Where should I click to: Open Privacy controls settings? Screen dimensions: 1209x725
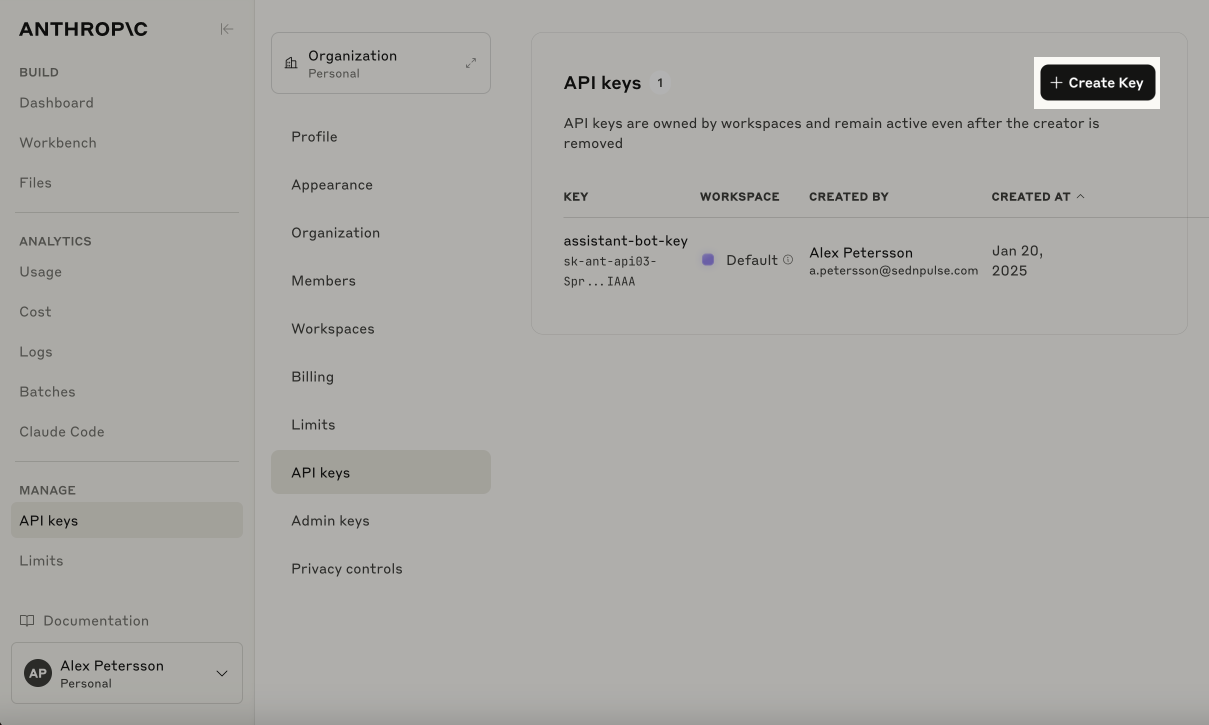[x=346, y=569]
